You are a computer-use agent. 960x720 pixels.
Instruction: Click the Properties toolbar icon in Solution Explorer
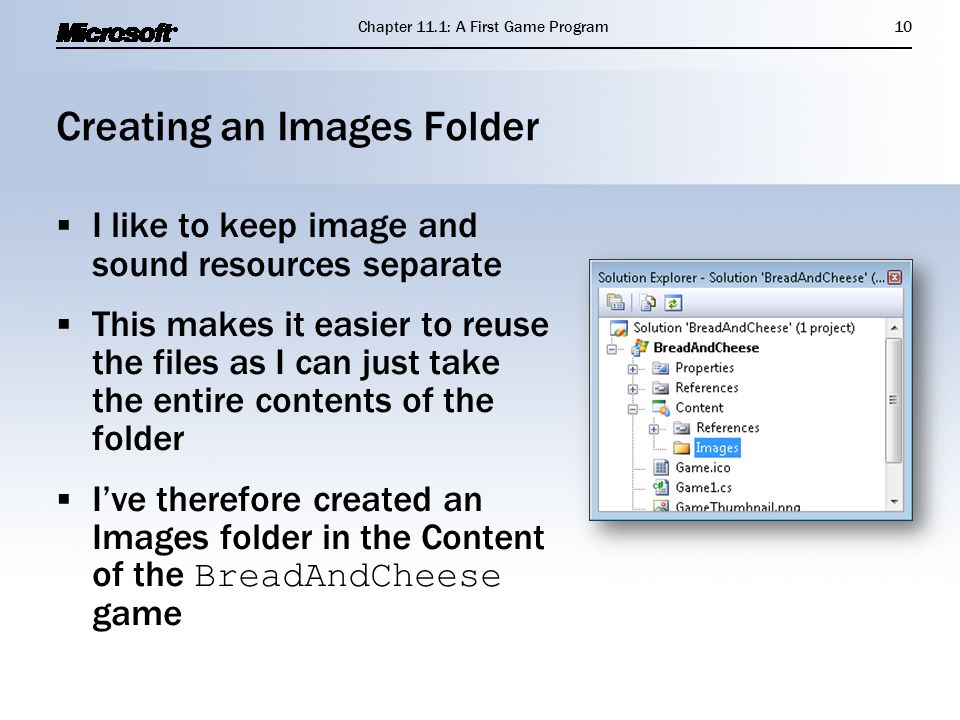click(x=615, y=302)
